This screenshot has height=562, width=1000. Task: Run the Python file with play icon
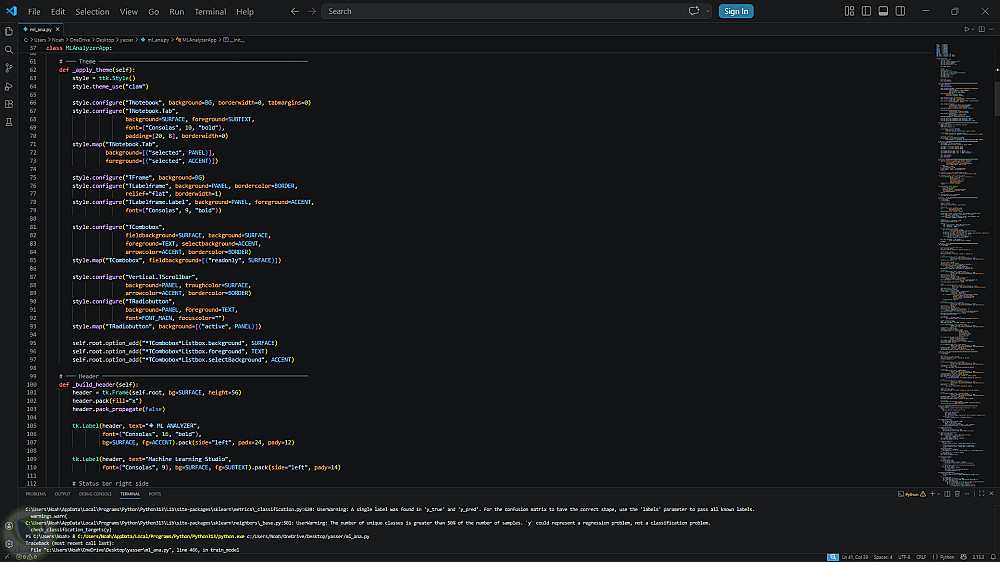coord(967,30)
